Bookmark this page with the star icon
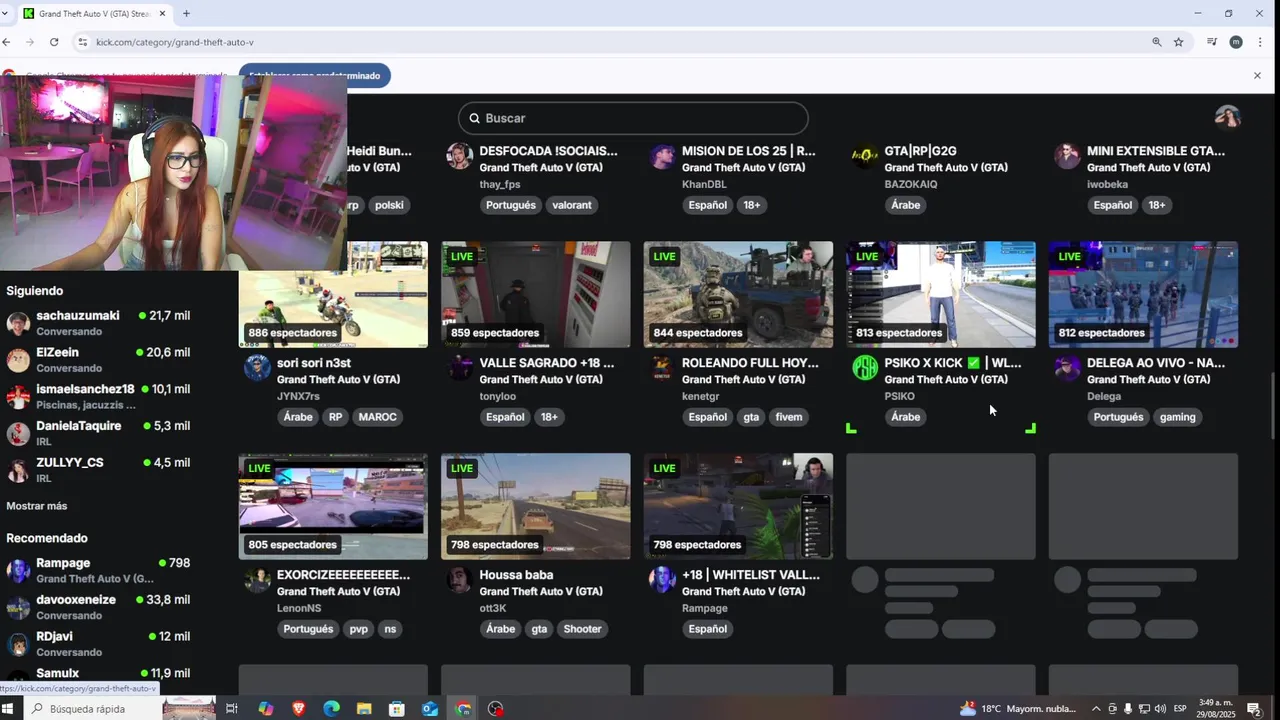Image resolution: width=1280 pixels, height=720 pixels. click(1179, 42)
